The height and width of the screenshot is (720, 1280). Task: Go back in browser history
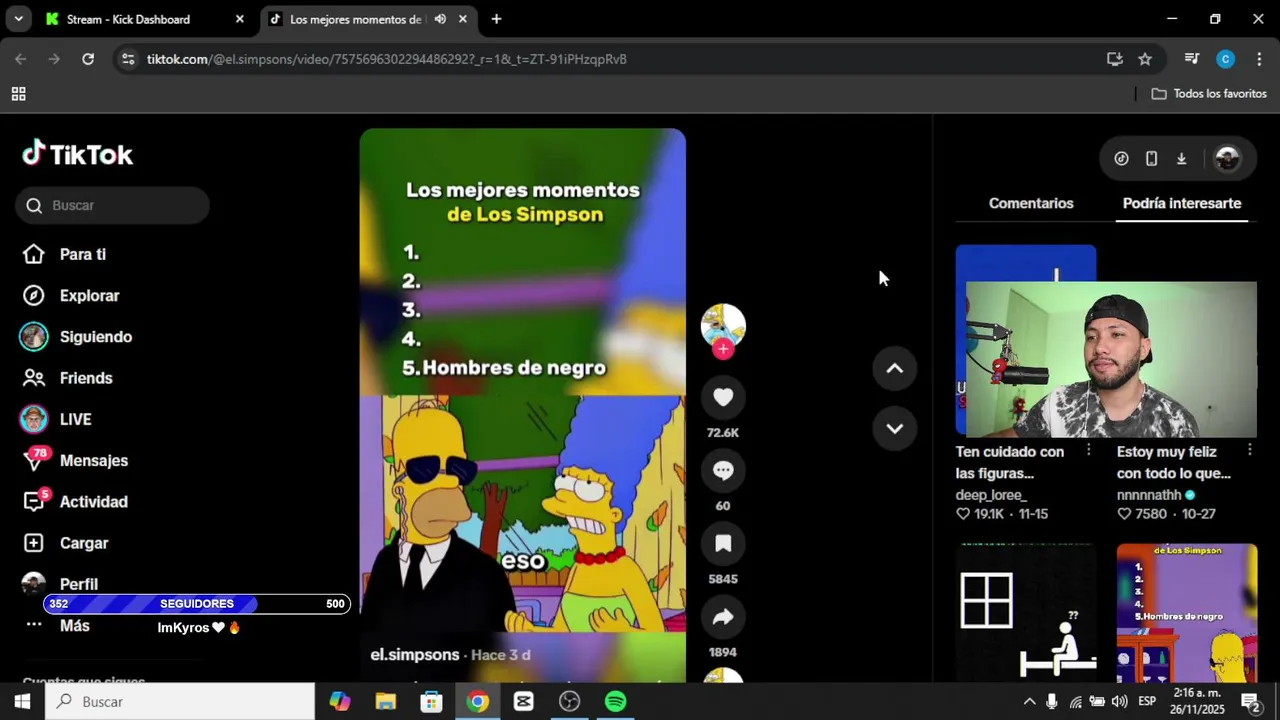pyautogui.click(x=21, y=59)
